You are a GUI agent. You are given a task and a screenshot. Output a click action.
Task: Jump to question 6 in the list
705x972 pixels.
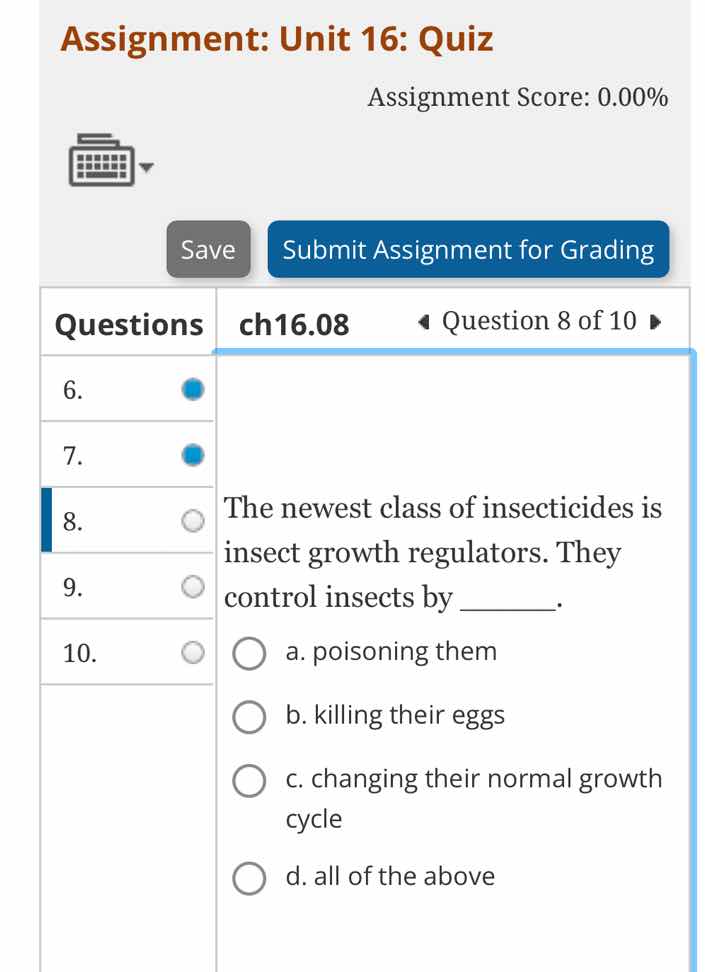[x=70, y=391]
